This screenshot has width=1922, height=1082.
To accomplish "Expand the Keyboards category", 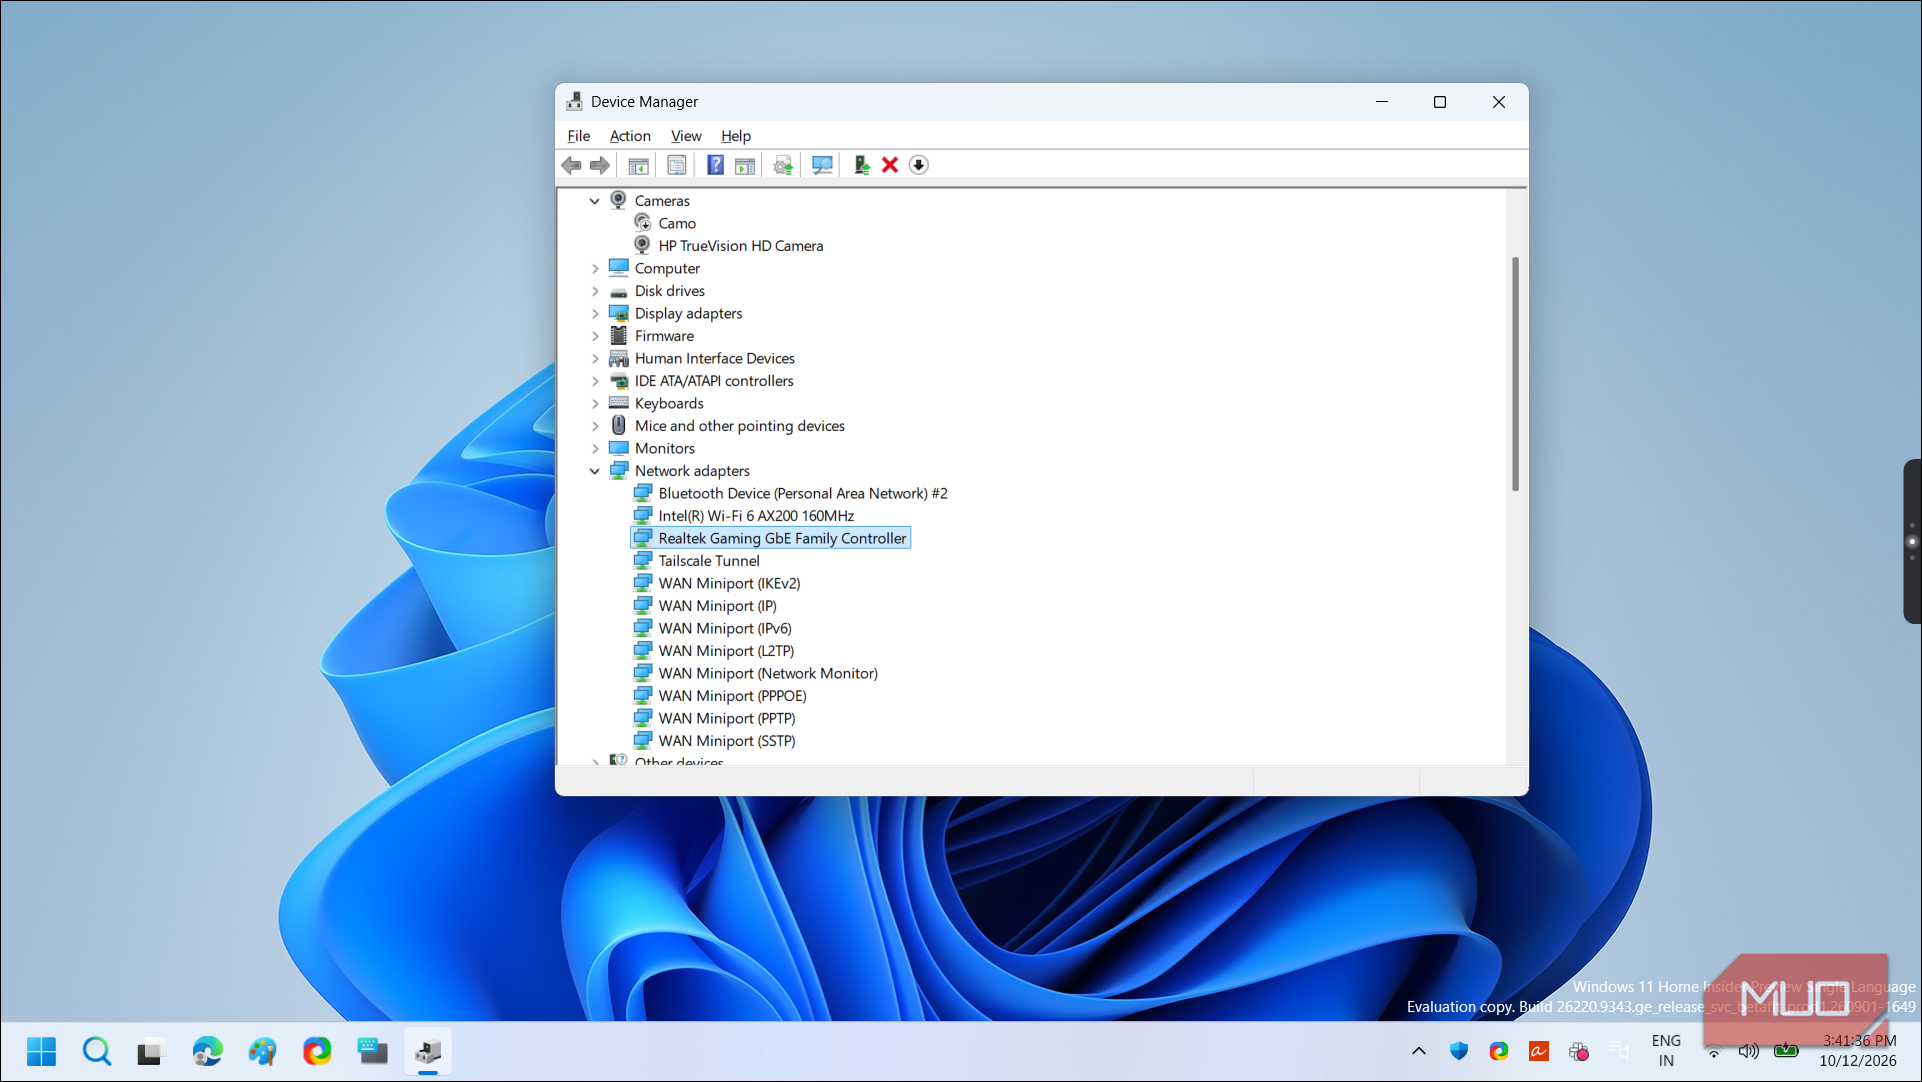I will (x=595, y=404).
